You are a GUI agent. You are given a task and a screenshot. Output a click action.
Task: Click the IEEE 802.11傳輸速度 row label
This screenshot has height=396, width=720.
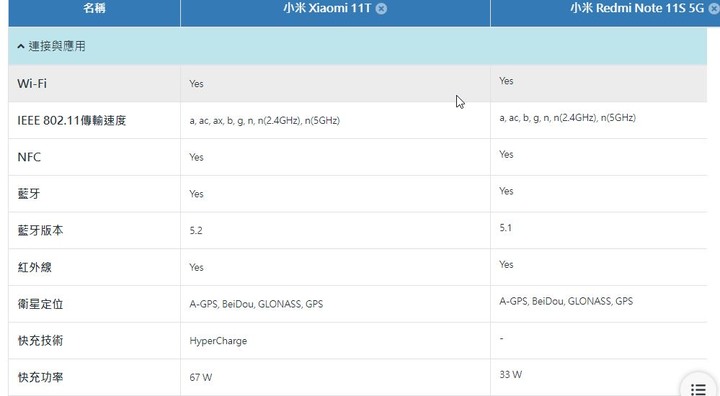(x=72, y=120)
